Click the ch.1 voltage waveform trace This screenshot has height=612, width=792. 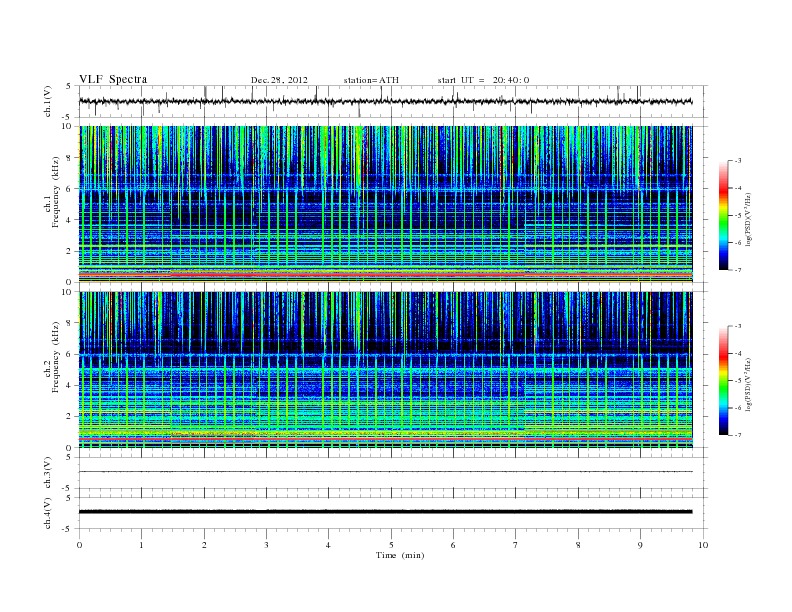[385, 101]
